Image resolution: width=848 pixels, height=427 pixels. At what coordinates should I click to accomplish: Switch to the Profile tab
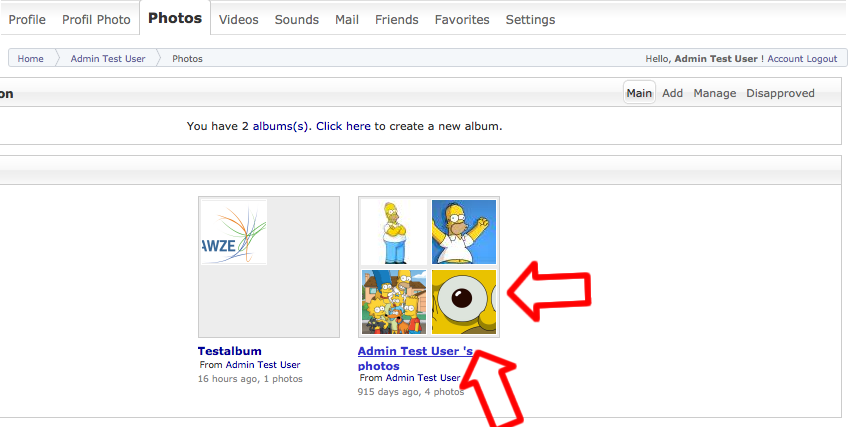27,19
